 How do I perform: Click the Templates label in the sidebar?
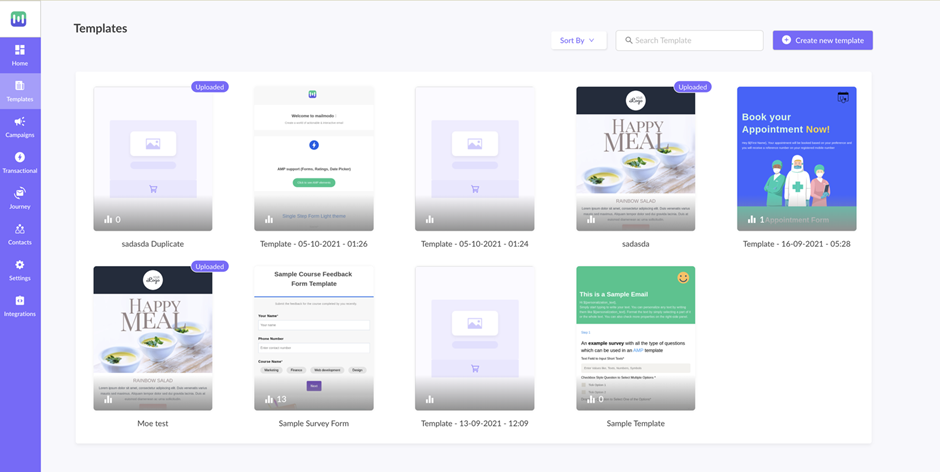coord(20,99)
